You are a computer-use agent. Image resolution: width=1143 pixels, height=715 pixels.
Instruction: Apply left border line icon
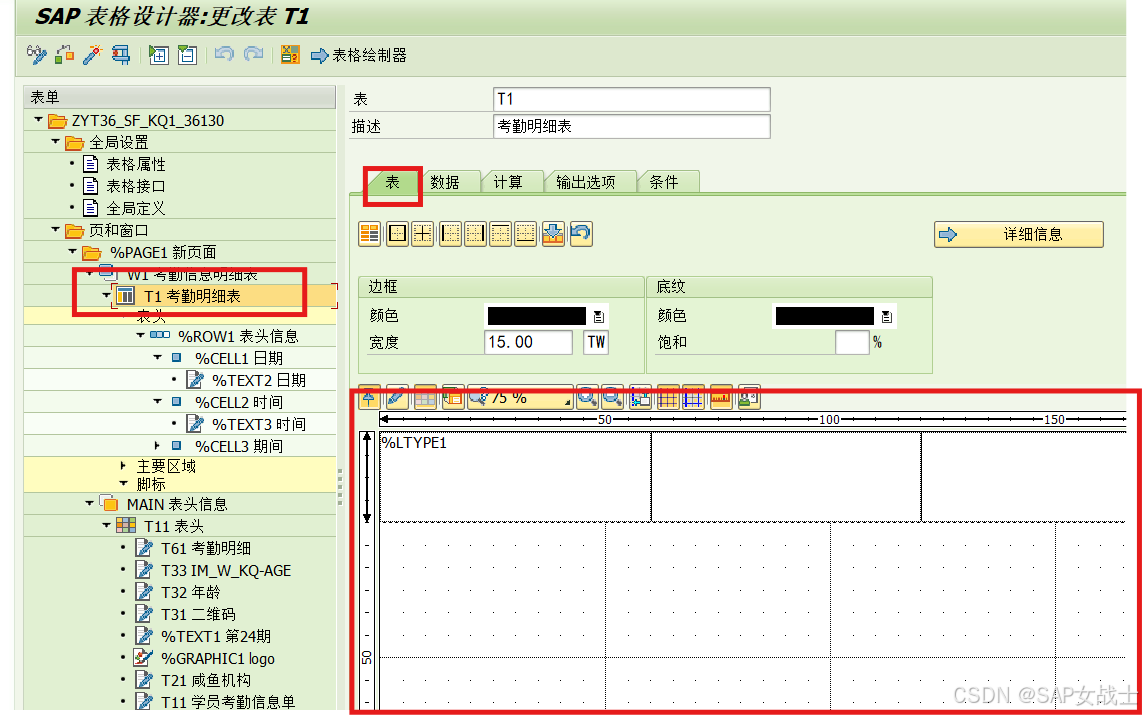click(x=450, y=234)
